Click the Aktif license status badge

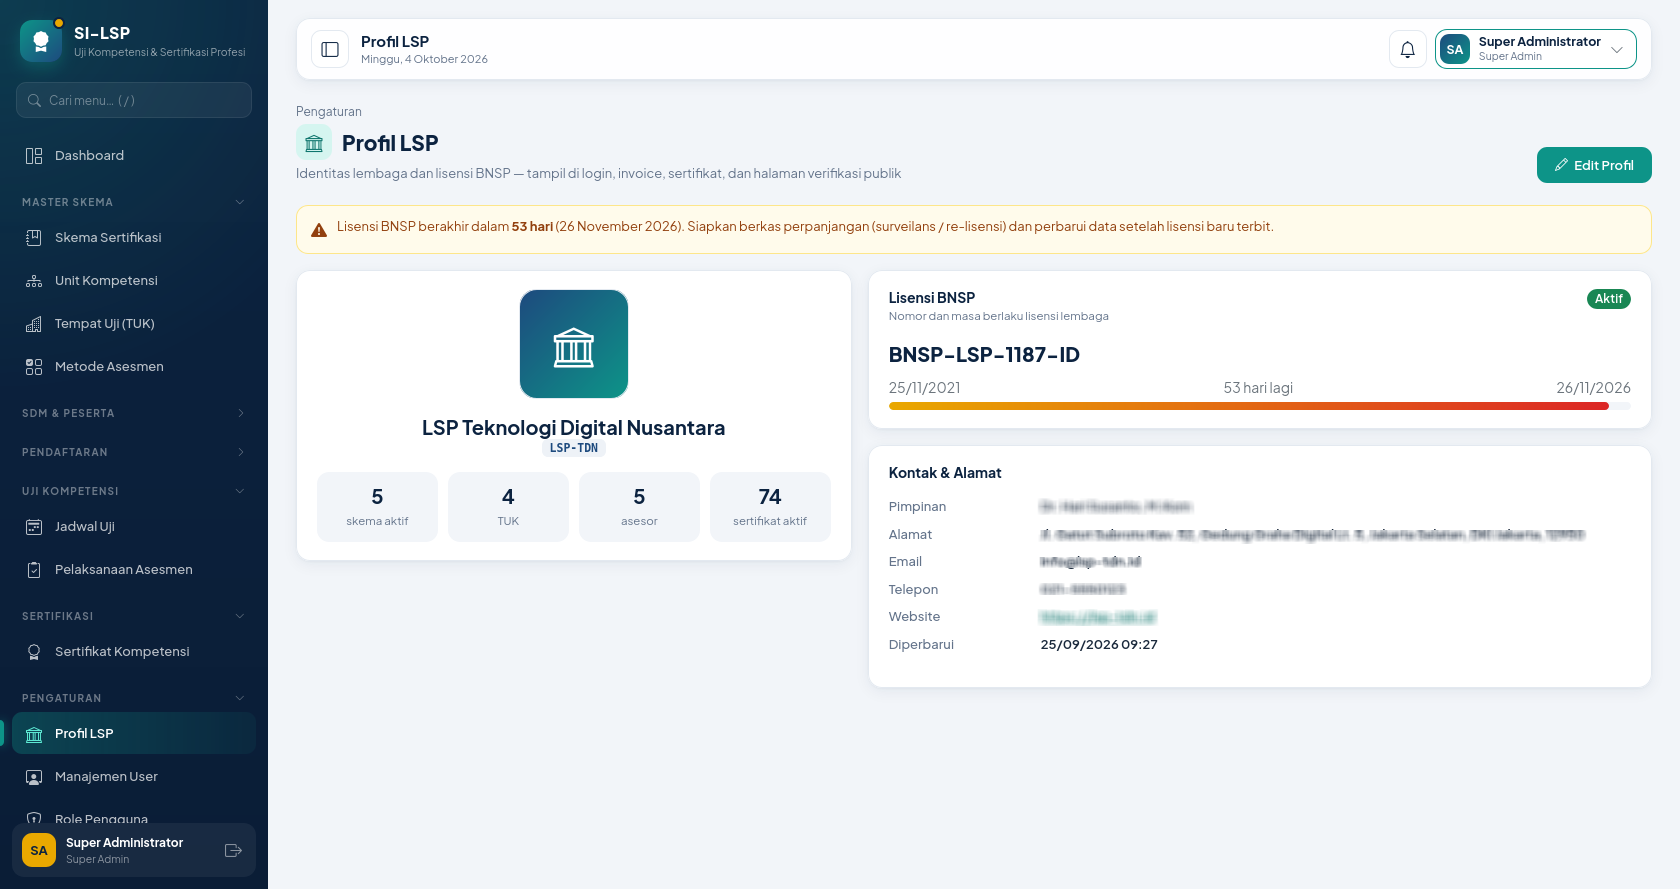pos(1609,299)
